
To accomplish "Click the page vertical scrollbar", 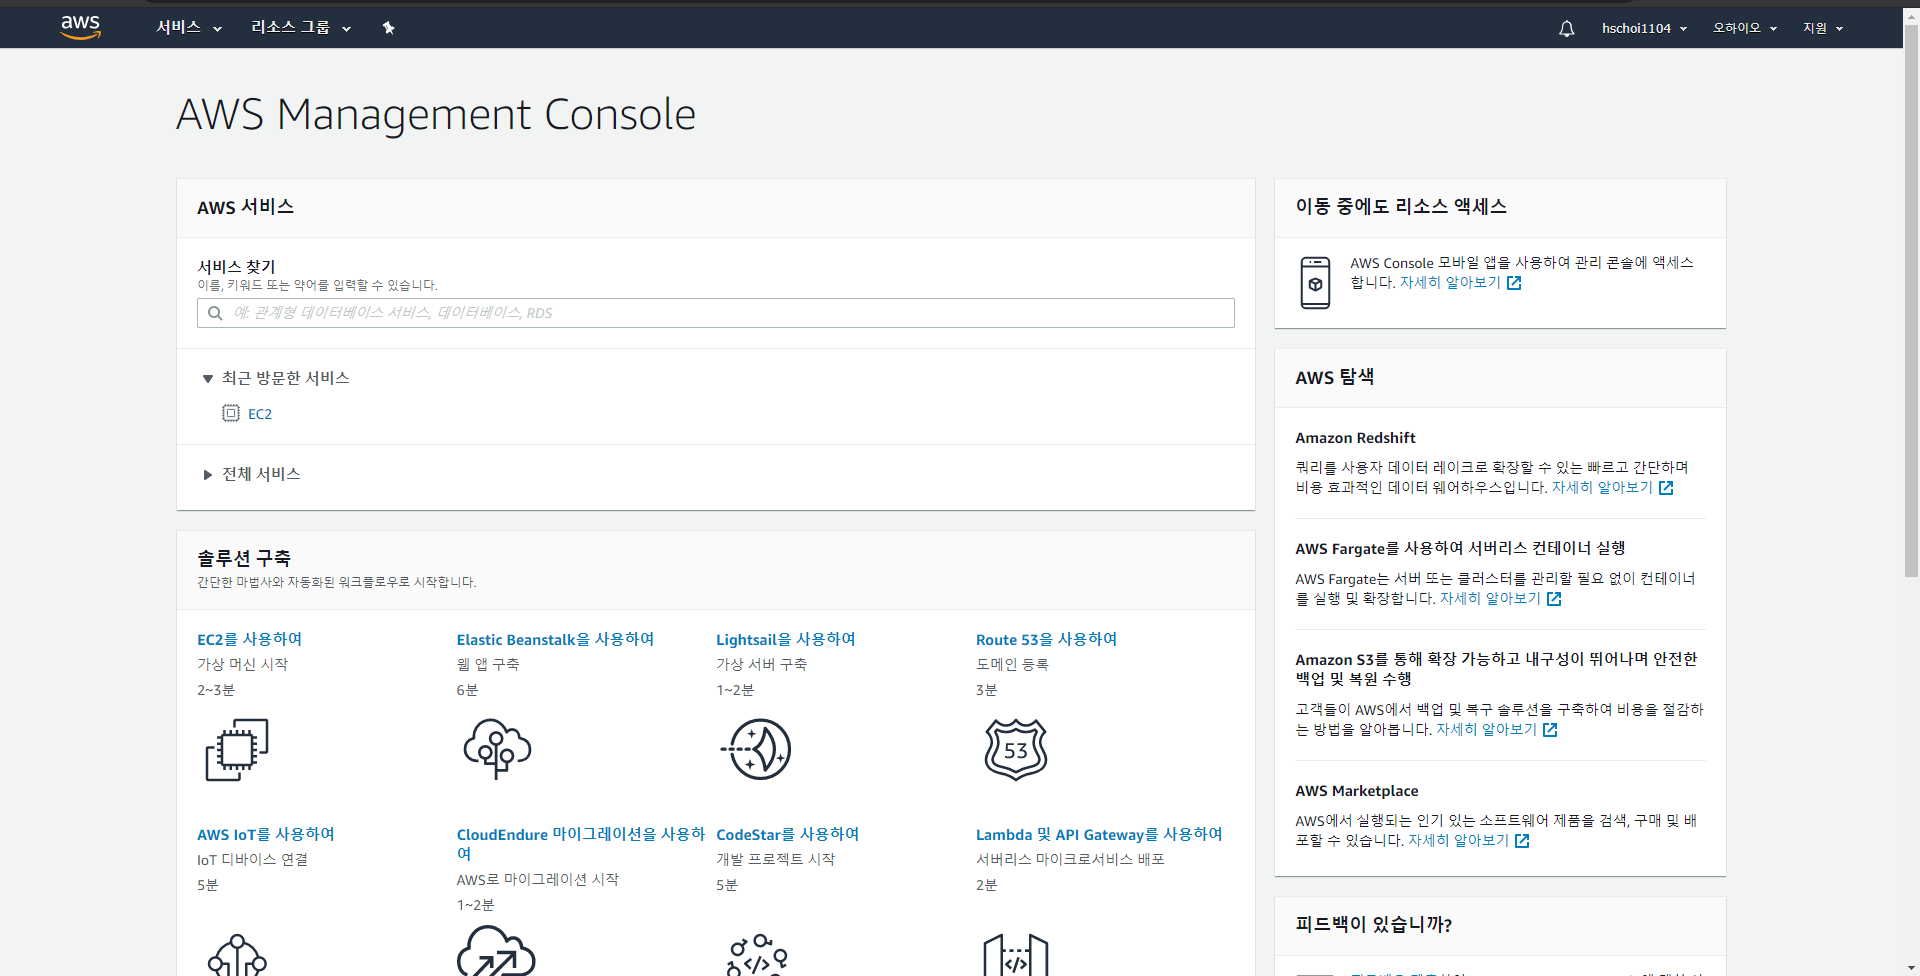I will point(1911,300).
